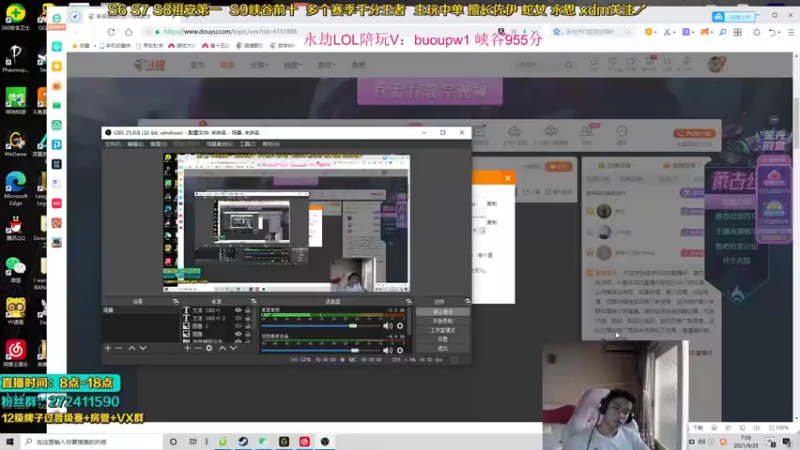Screen dimensions: 800x450
Task: Toggle lock on 文本 (GDI+) source
Action: [248, 310]
